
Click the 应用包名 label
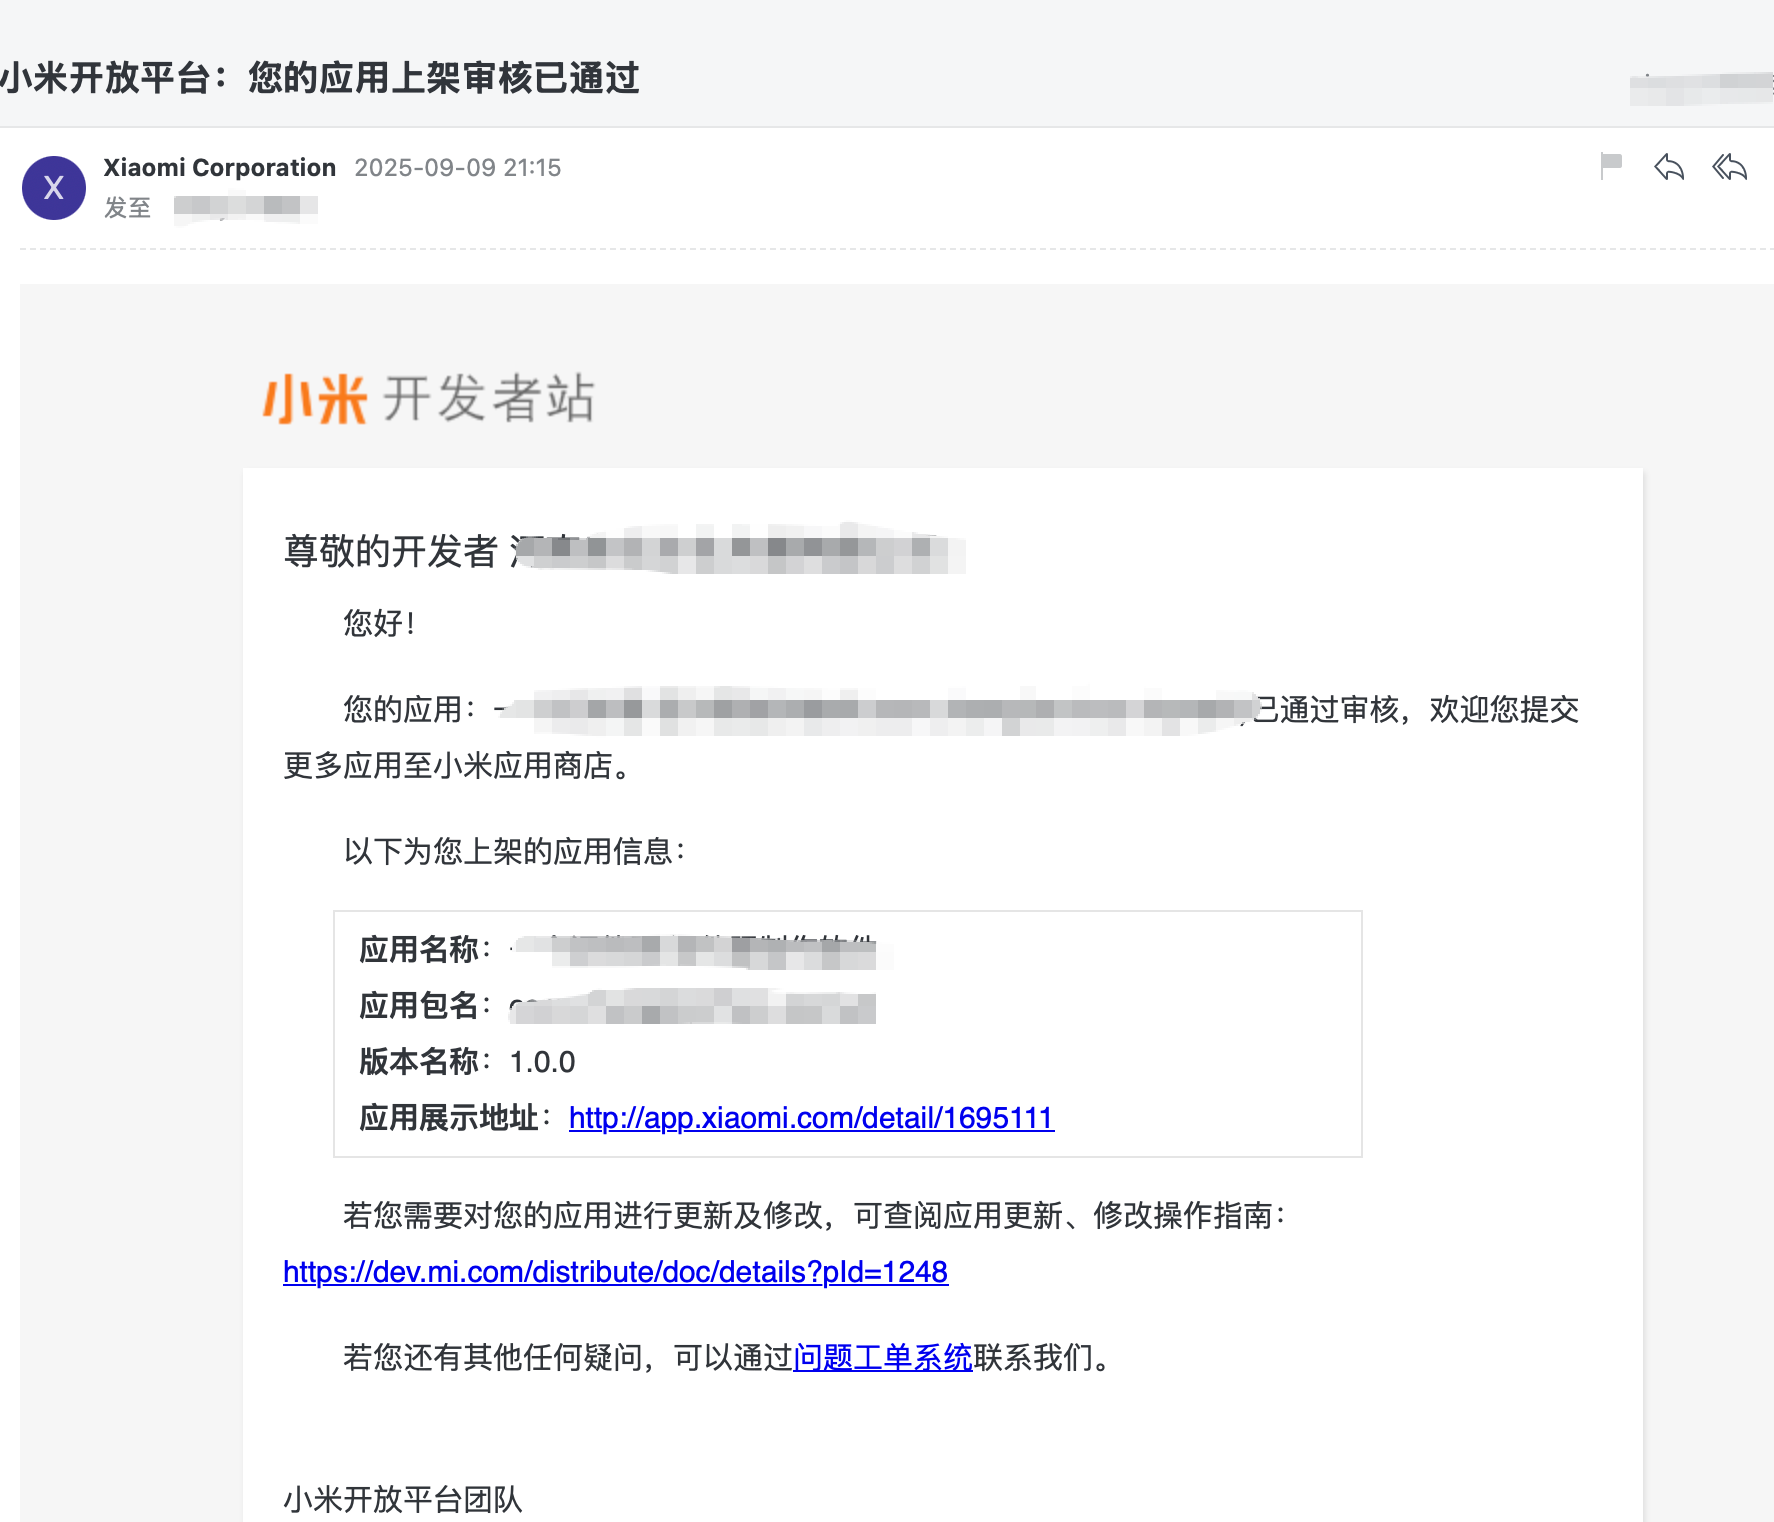coord(419,1005)
